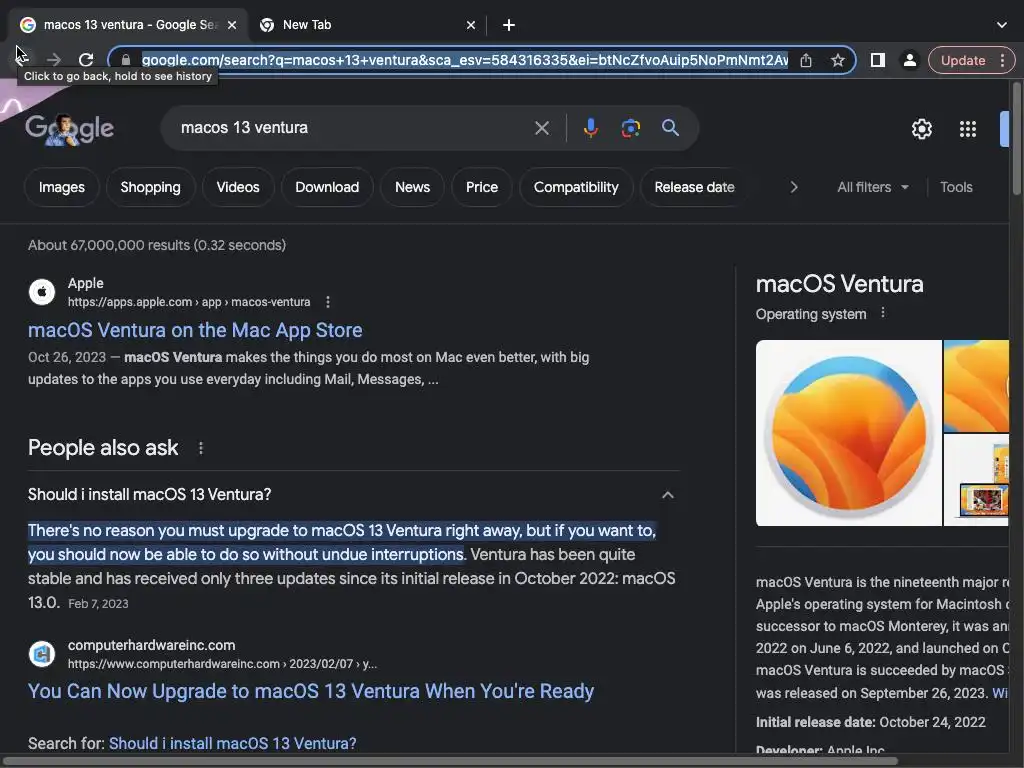Open Chrome three-dot menu beside Update
1024x768 pixels.
(1002, 60)
